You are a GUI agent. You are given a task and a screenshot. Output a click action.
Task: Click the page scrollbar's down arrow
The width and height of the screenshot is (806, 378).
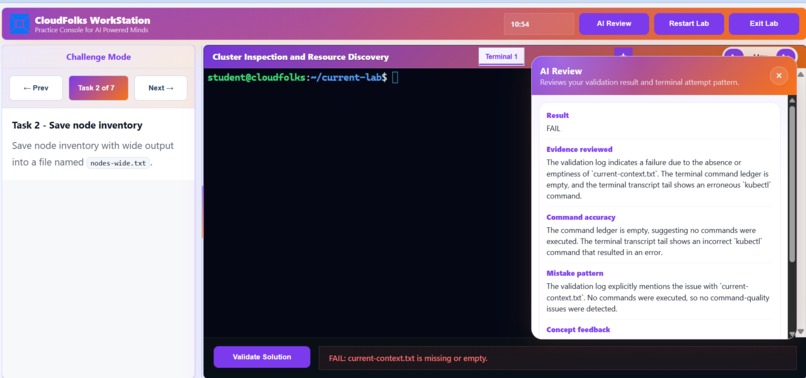tap(801, 332)
